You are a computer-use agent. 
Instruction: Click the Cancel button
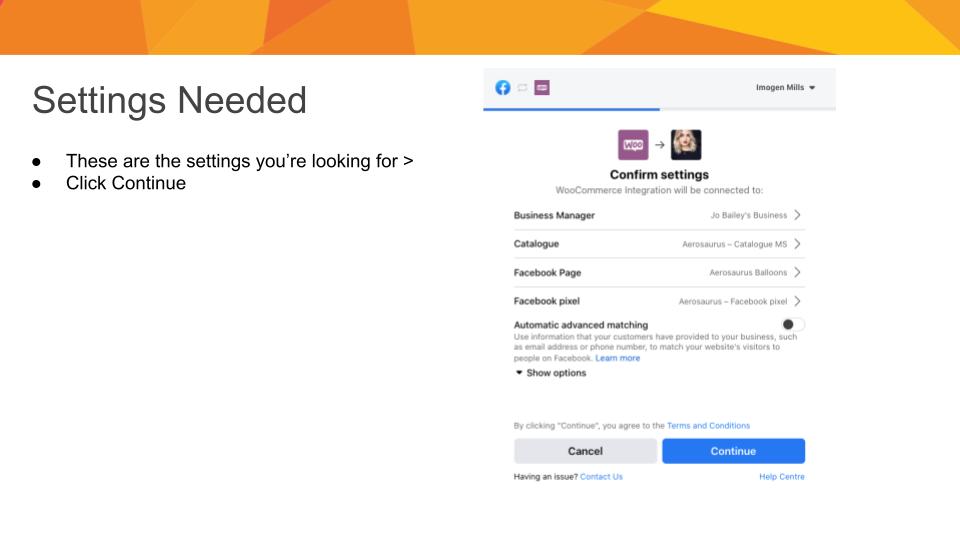(x=585, y=451)
